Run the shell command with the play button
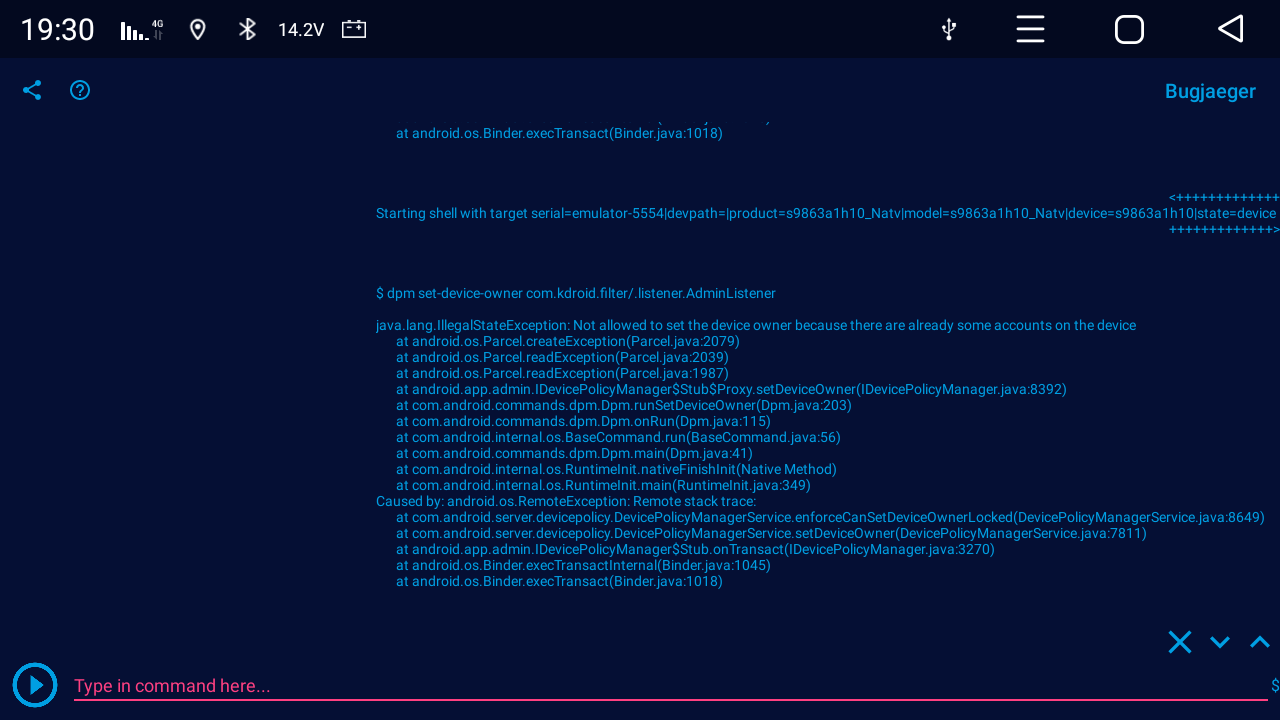 (x=35, y=685)
